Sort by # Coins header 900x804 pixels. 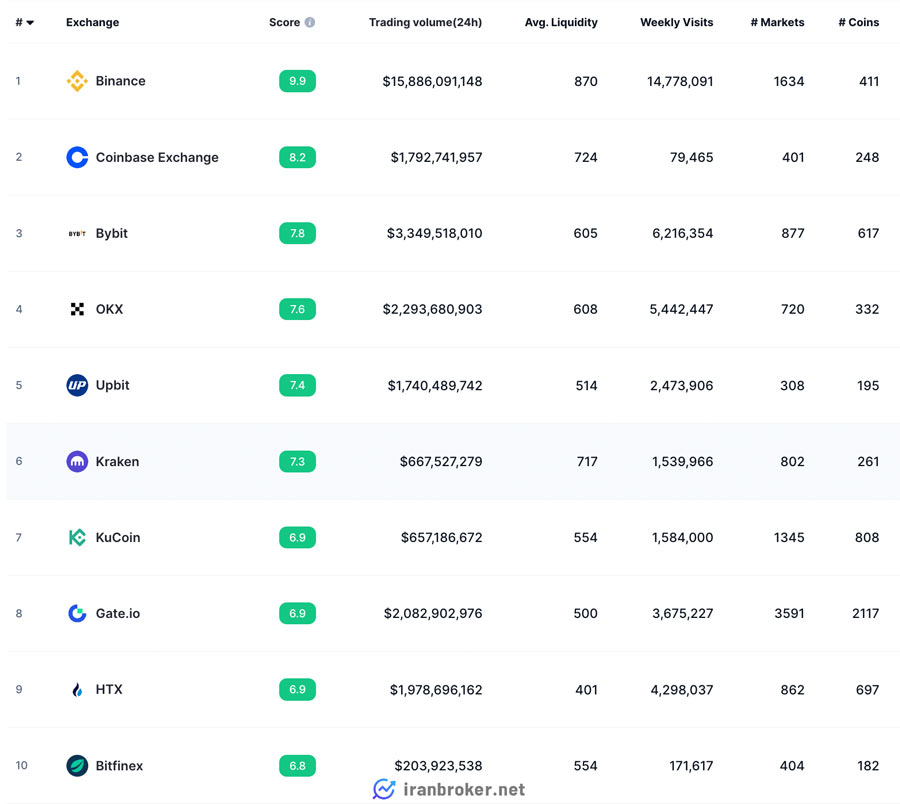click(859, 22)
